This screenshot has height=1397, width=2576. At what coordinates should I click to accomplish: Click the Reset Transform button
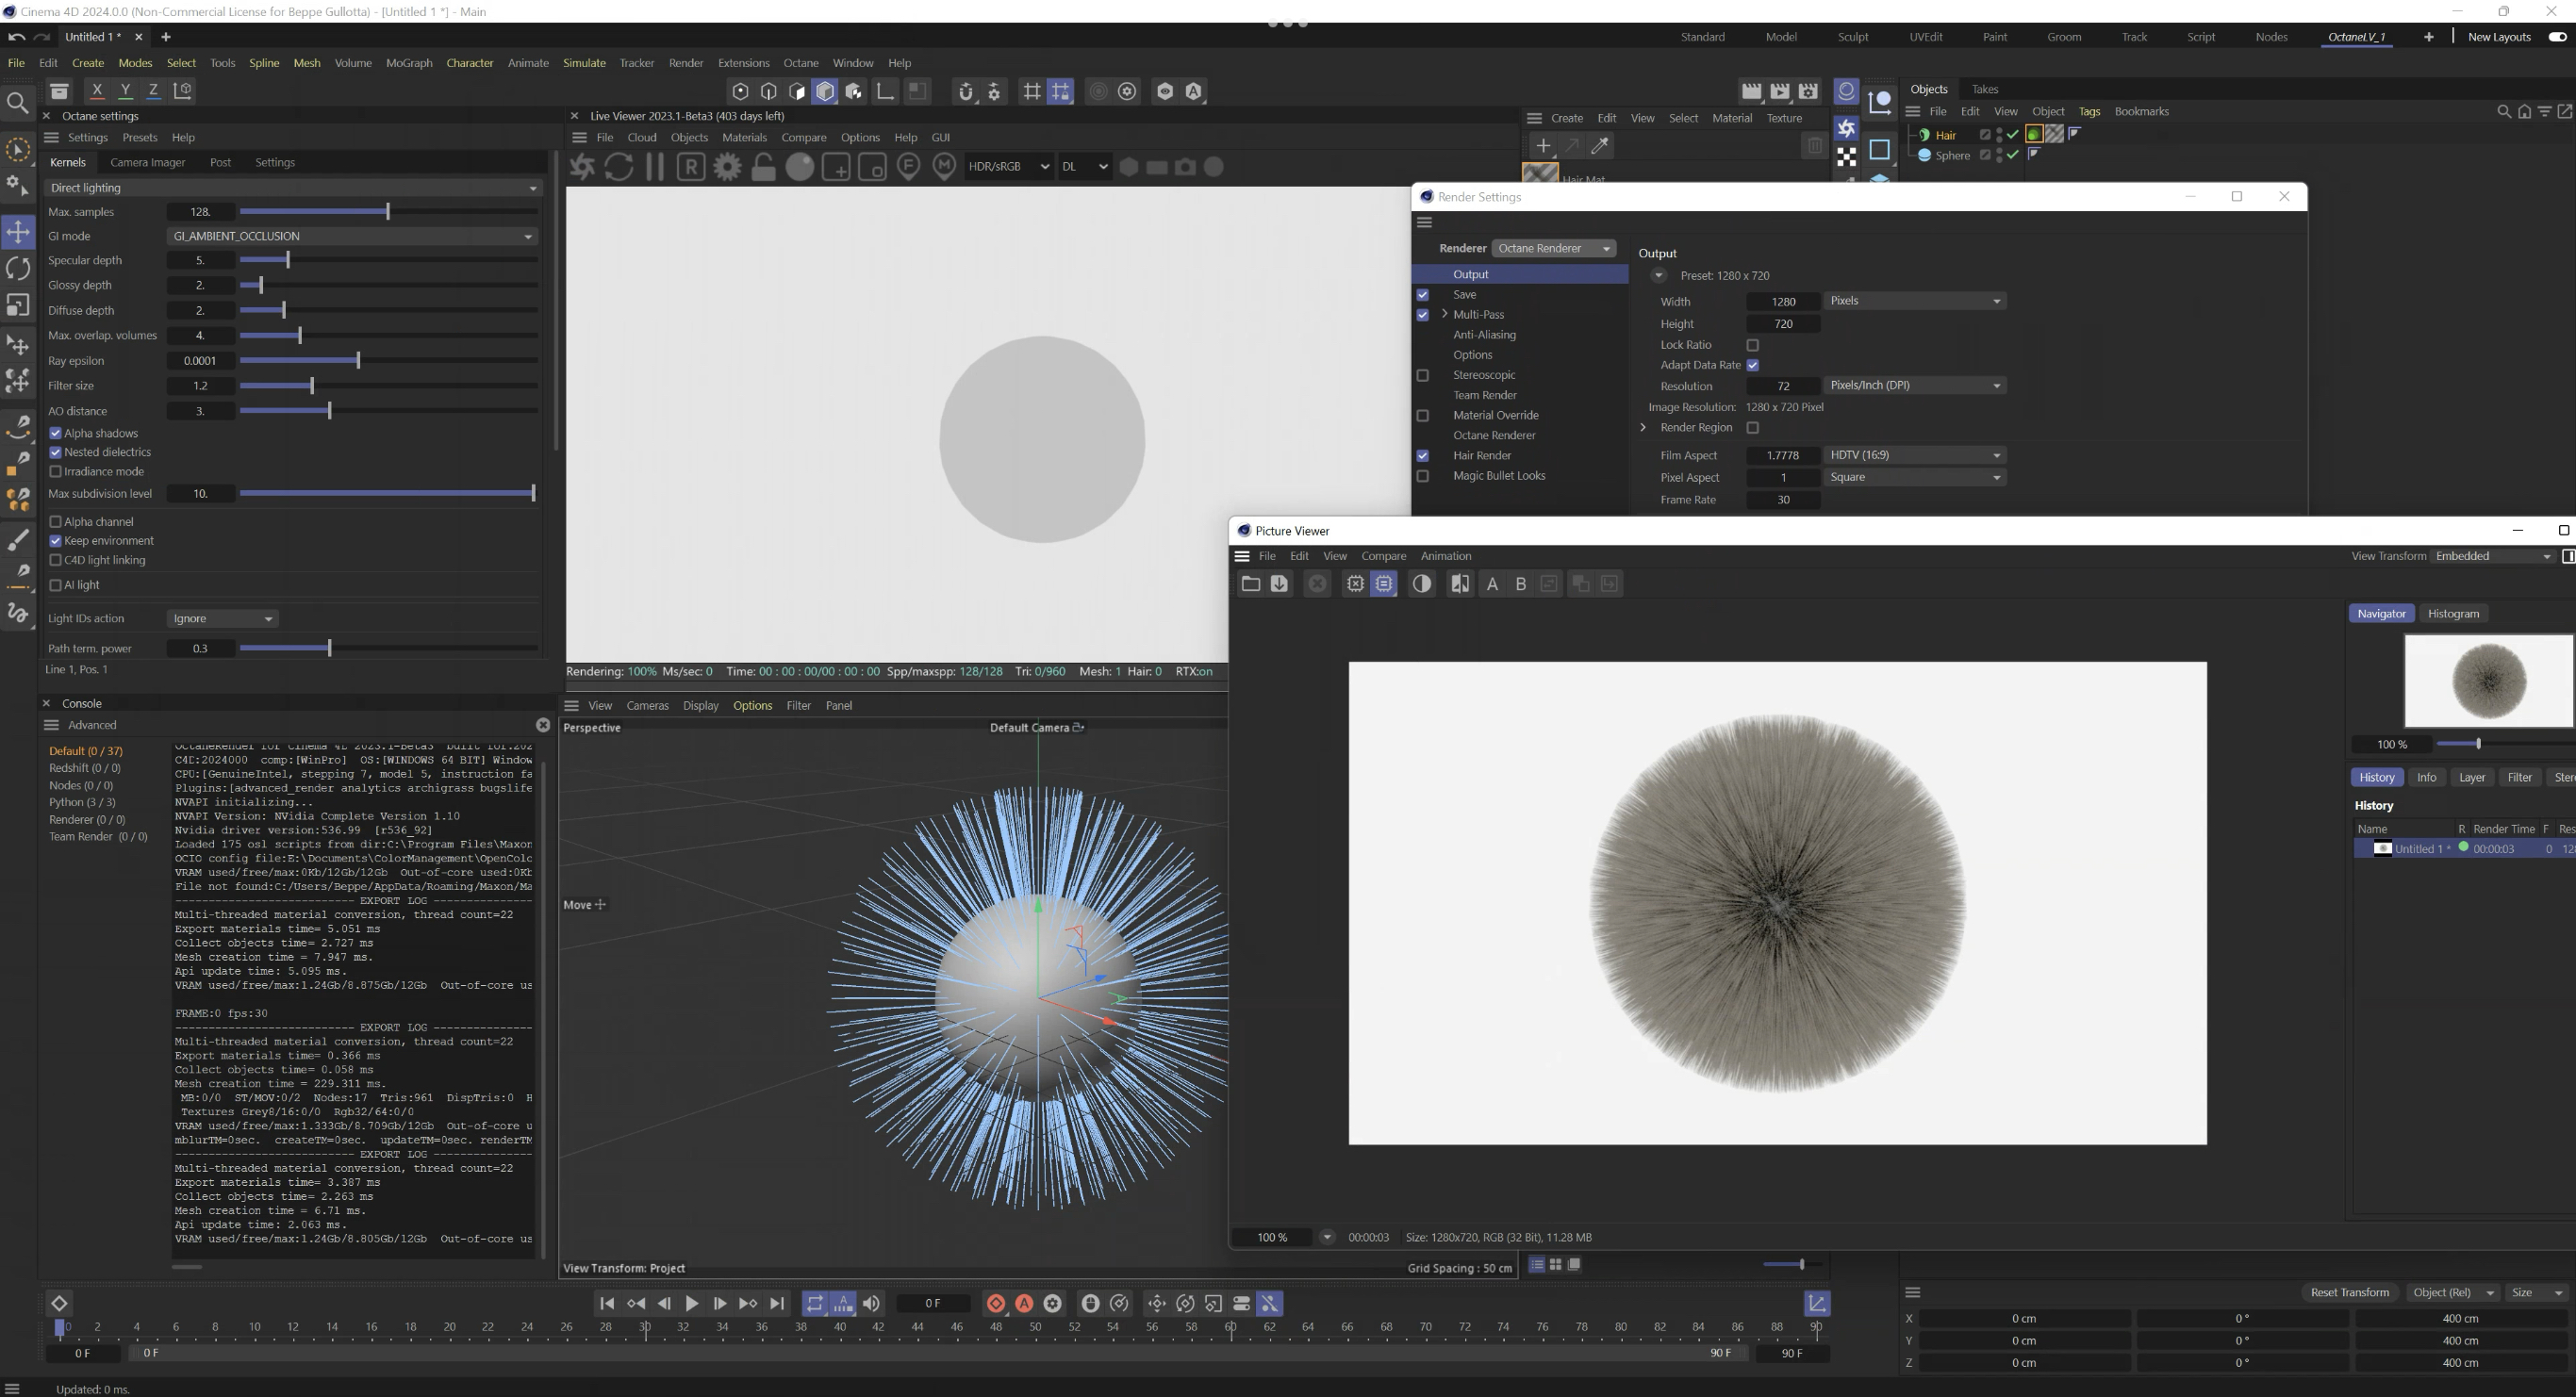click(2349, 1293)
